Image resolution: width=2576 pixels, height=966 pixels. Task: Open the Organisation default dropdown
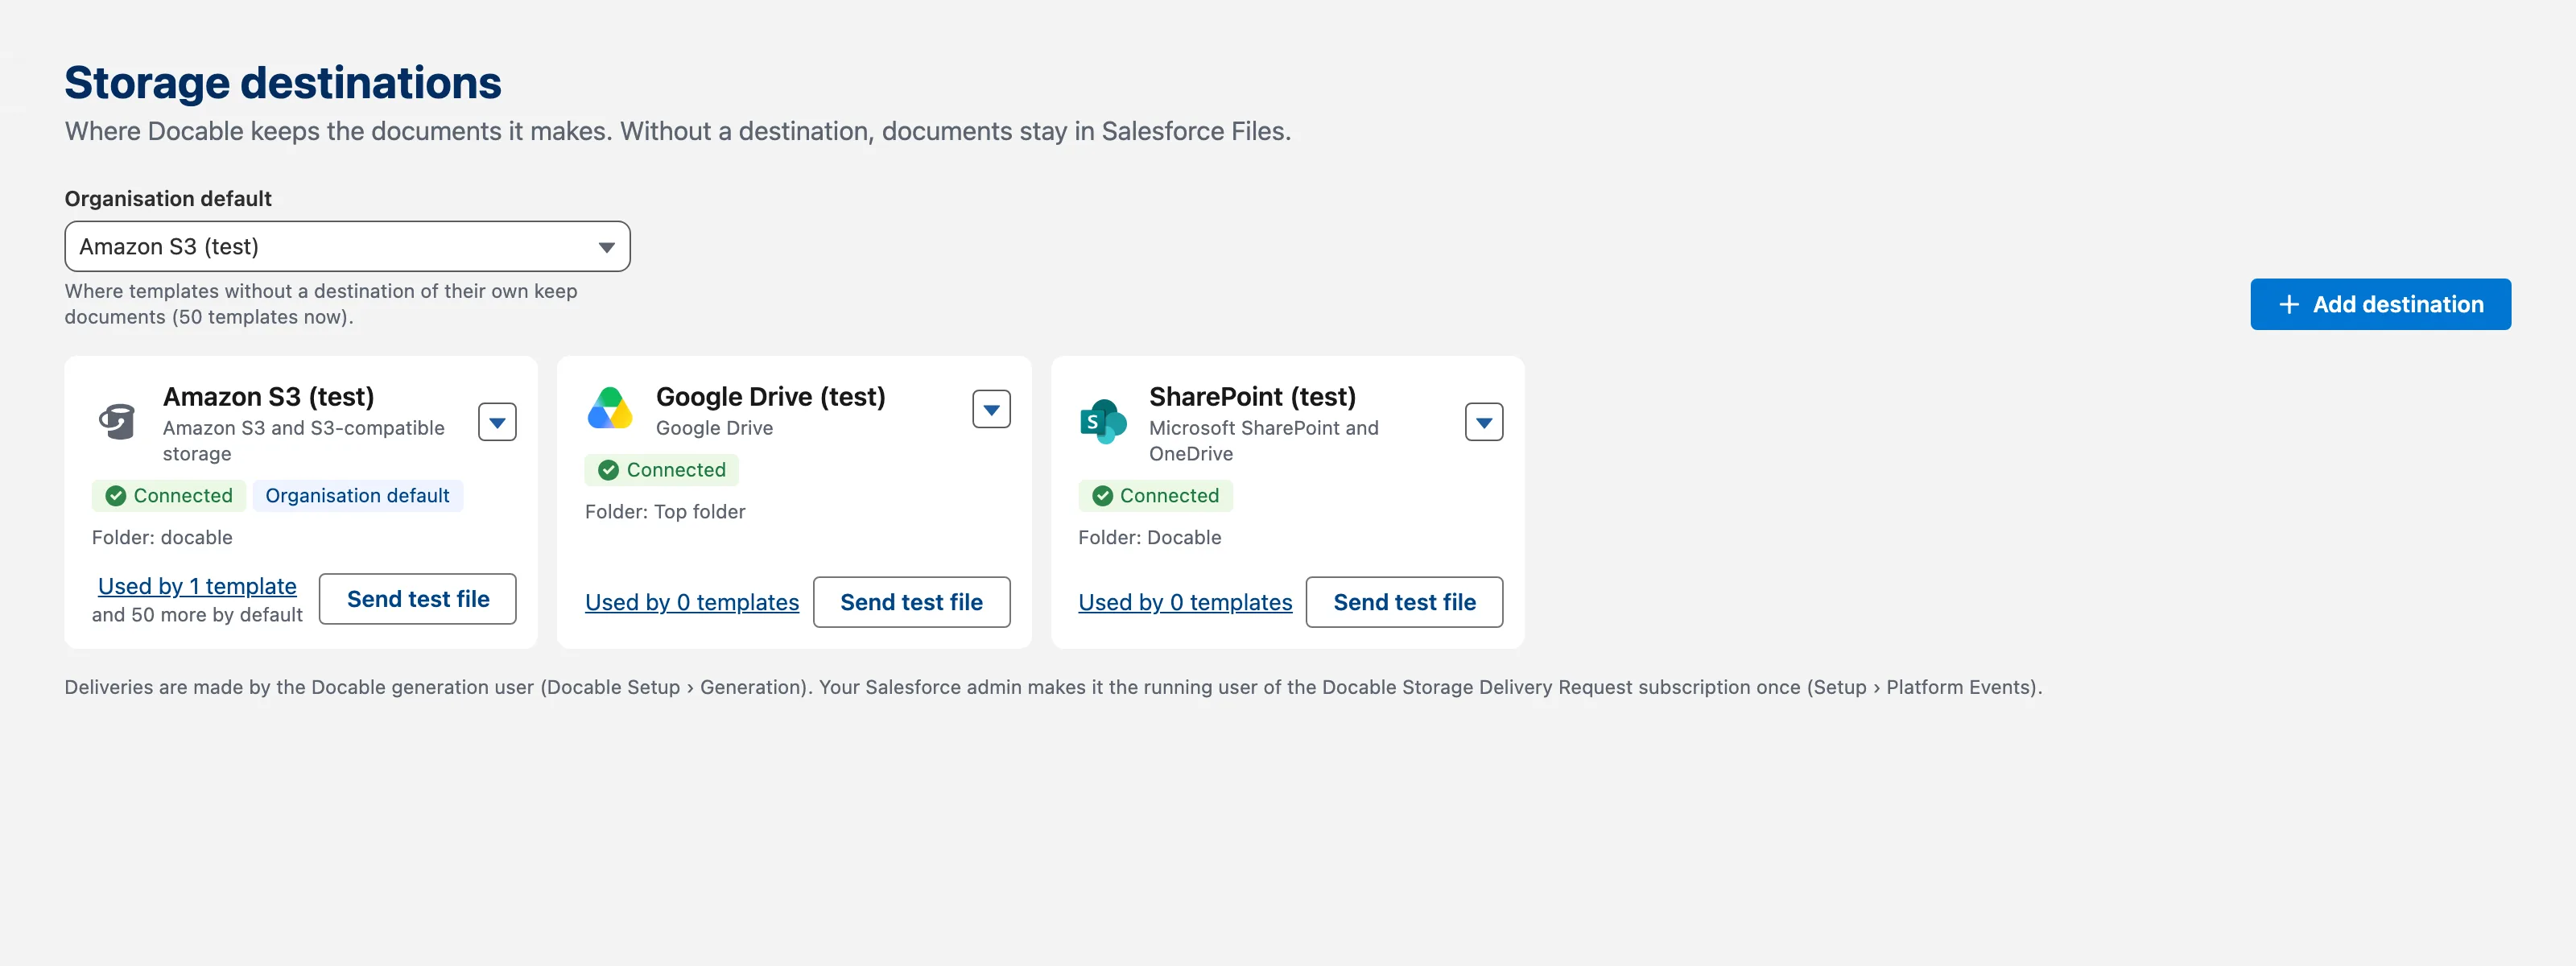click(347, 247)
